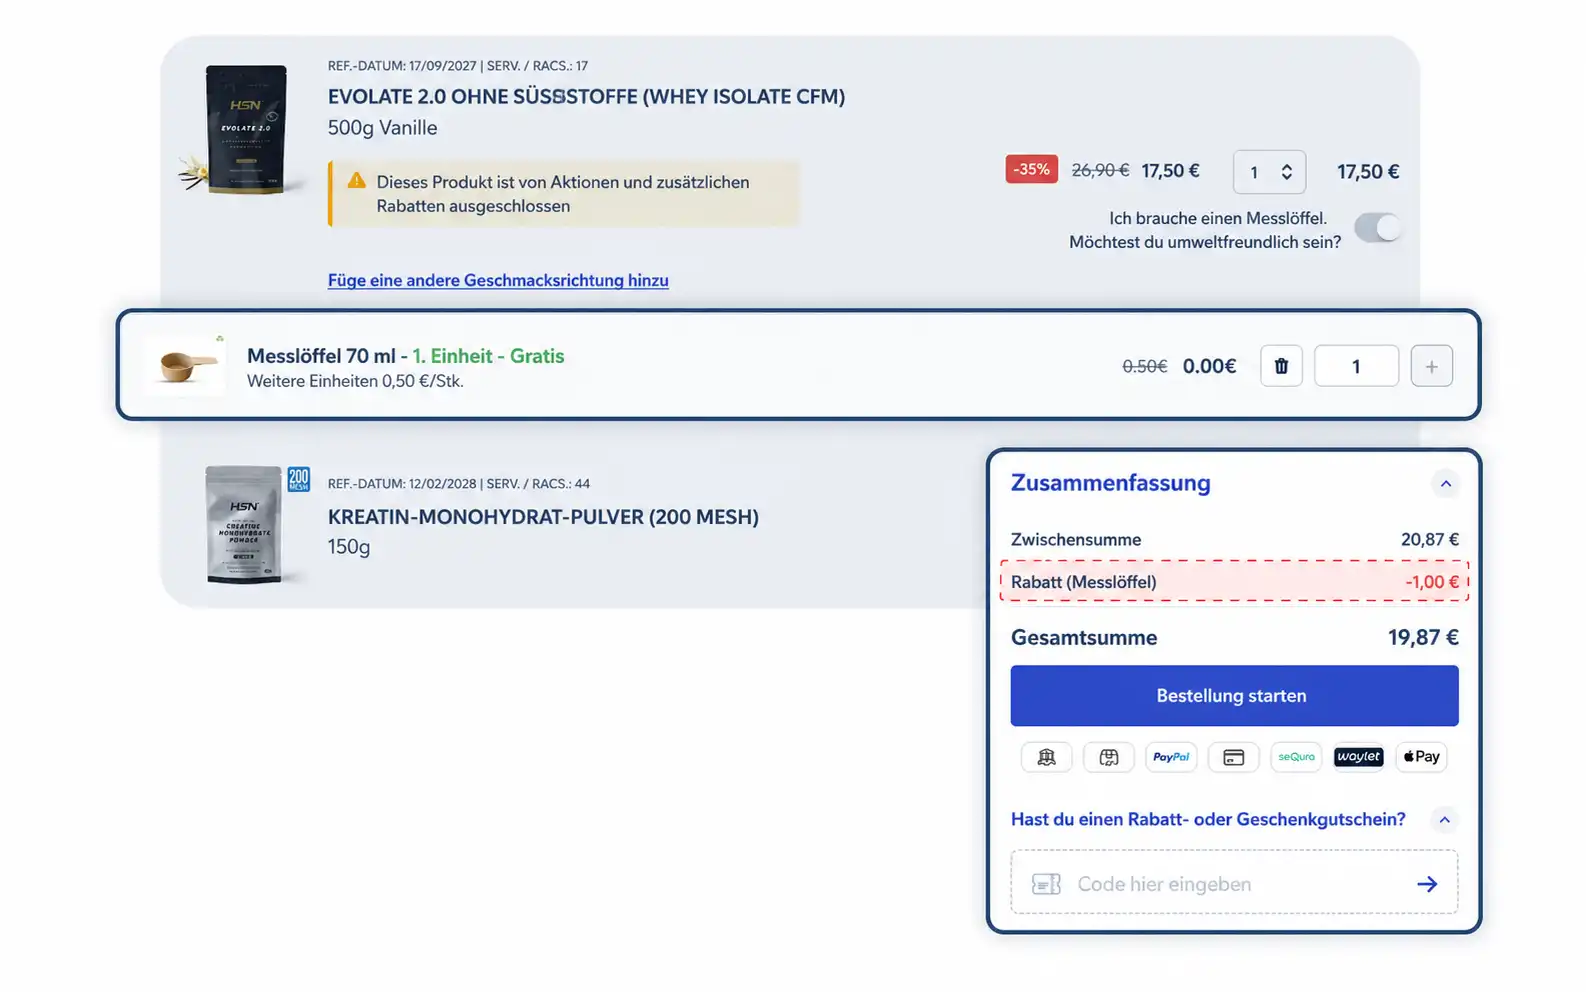Select the Apple Pay icon
Viewport: 1586px width, 992px height.
1421,757
